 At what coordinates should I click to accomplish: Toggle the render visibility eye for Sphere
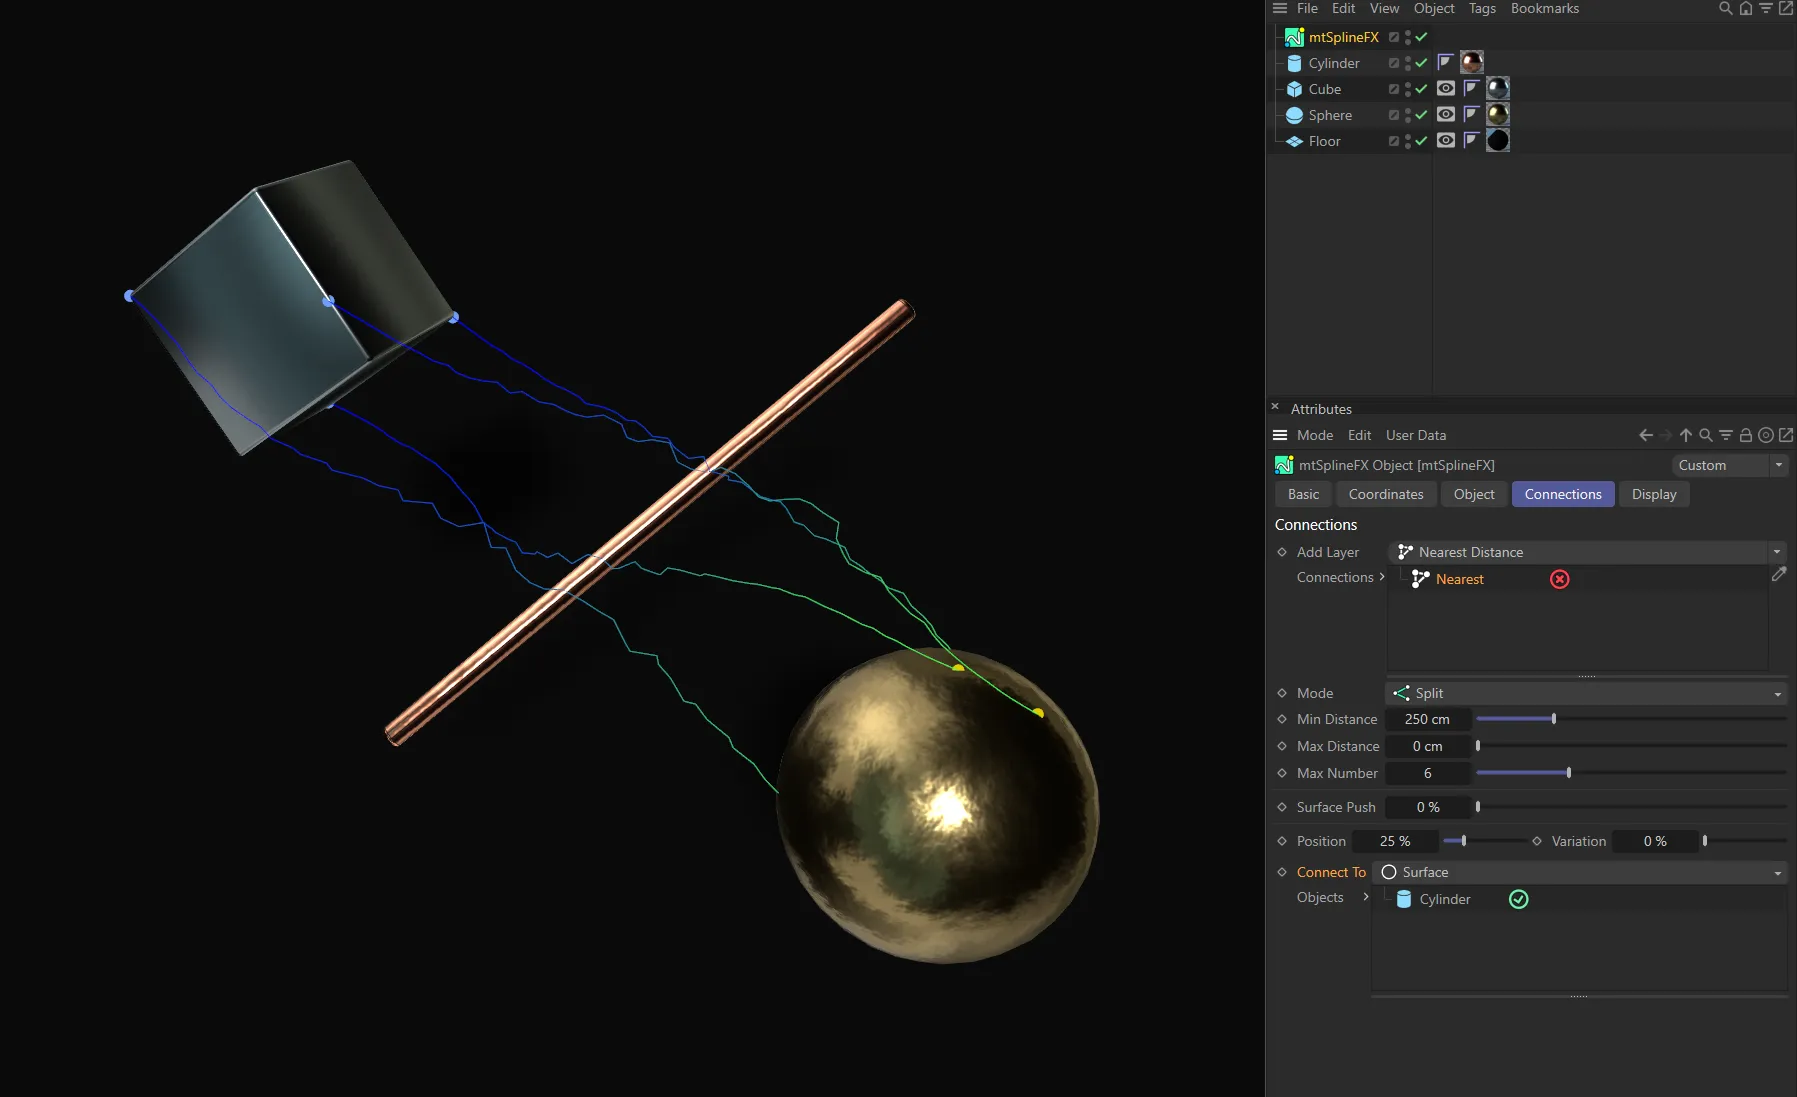pyautogui.click(x=1446, y=114)
